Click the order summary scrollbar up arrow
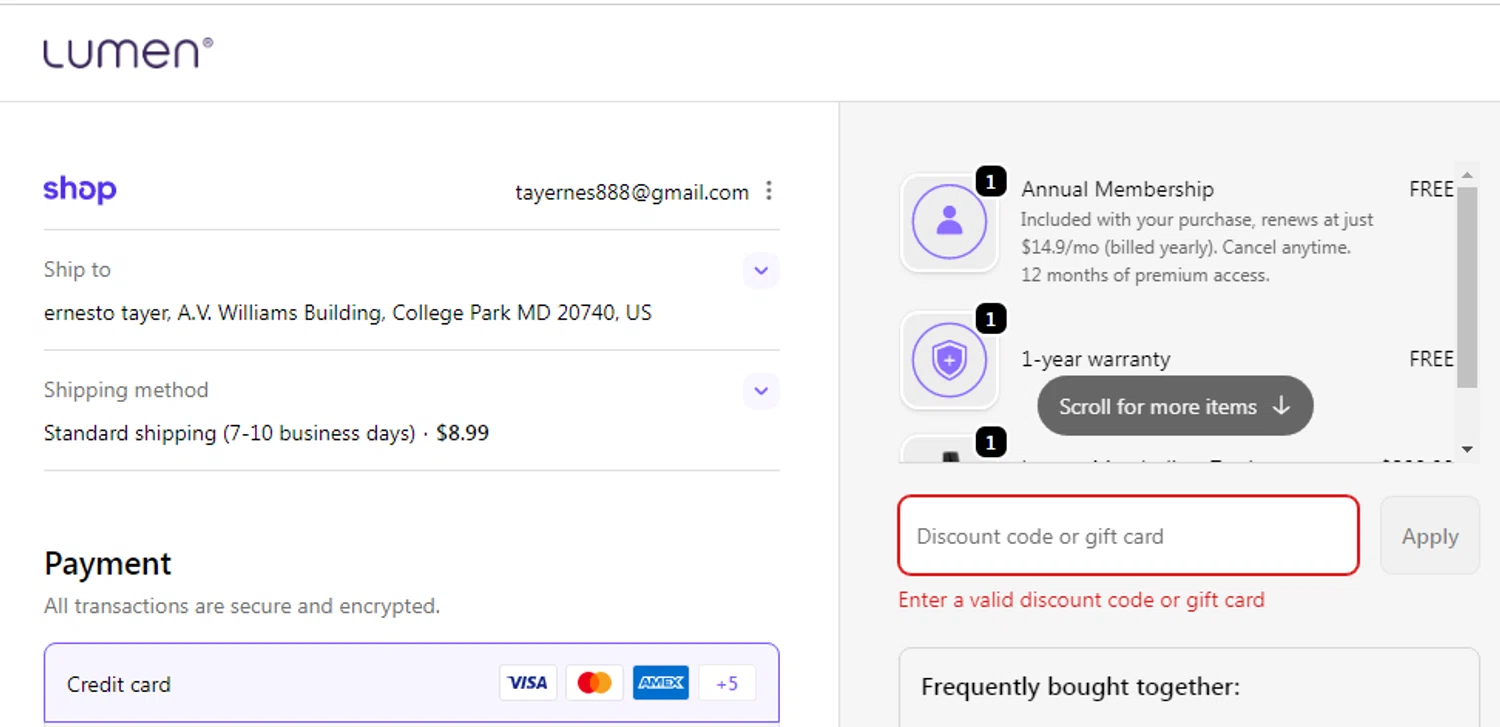Screen dimensions: 1500x727 tap(1467, 175)
